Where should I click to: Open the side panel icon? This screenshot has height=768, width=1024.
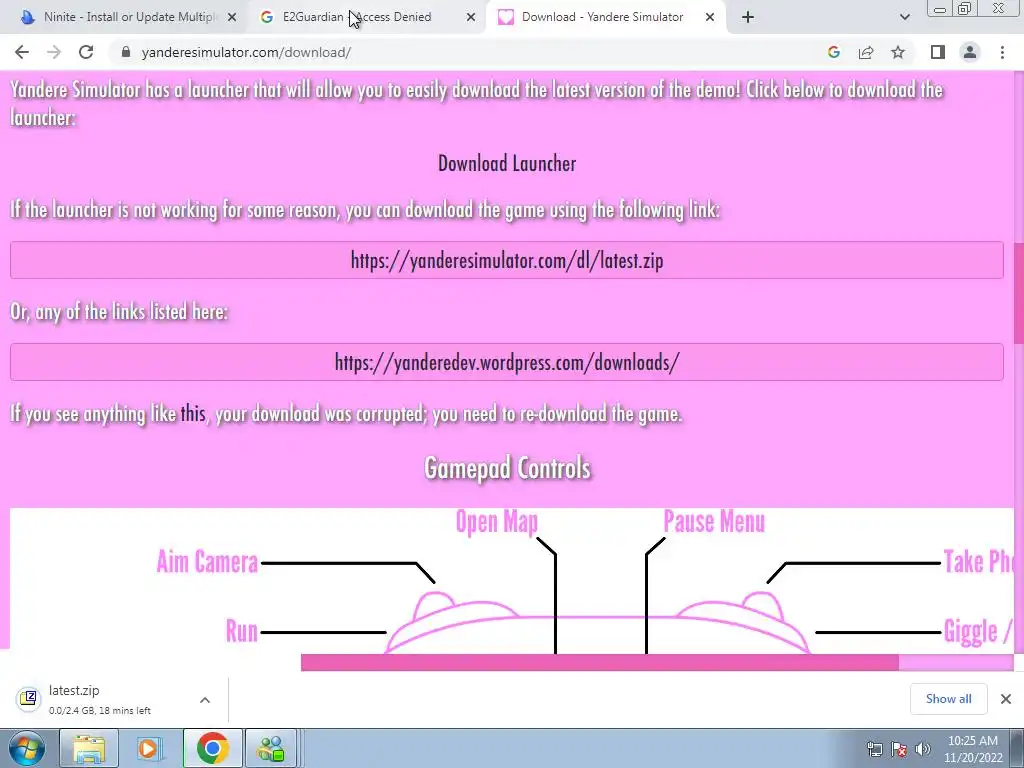[x=938, y=52]
